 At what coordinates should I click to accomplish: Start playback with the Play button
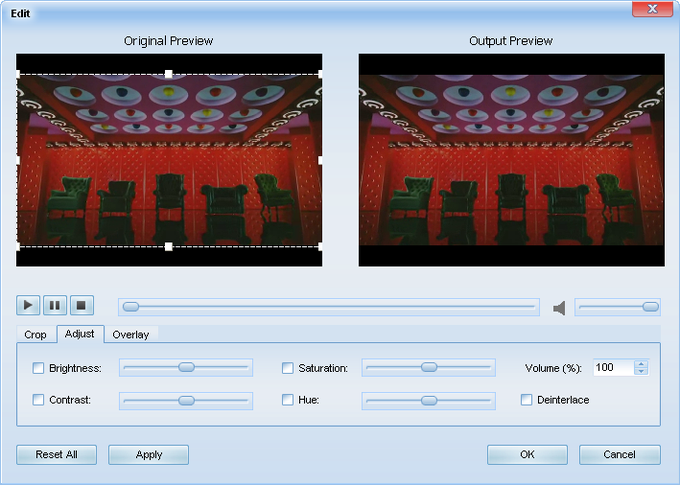coord(28,305)
